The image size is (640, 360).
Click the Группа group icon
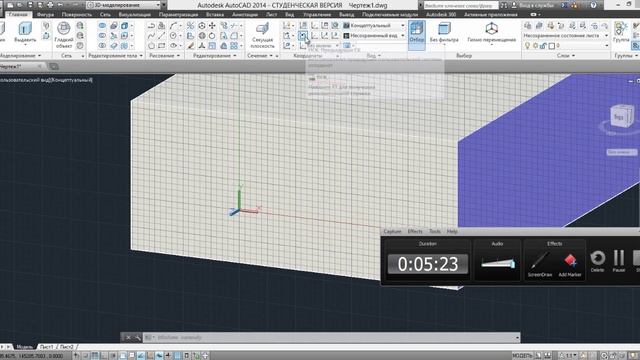click(621, 32)
